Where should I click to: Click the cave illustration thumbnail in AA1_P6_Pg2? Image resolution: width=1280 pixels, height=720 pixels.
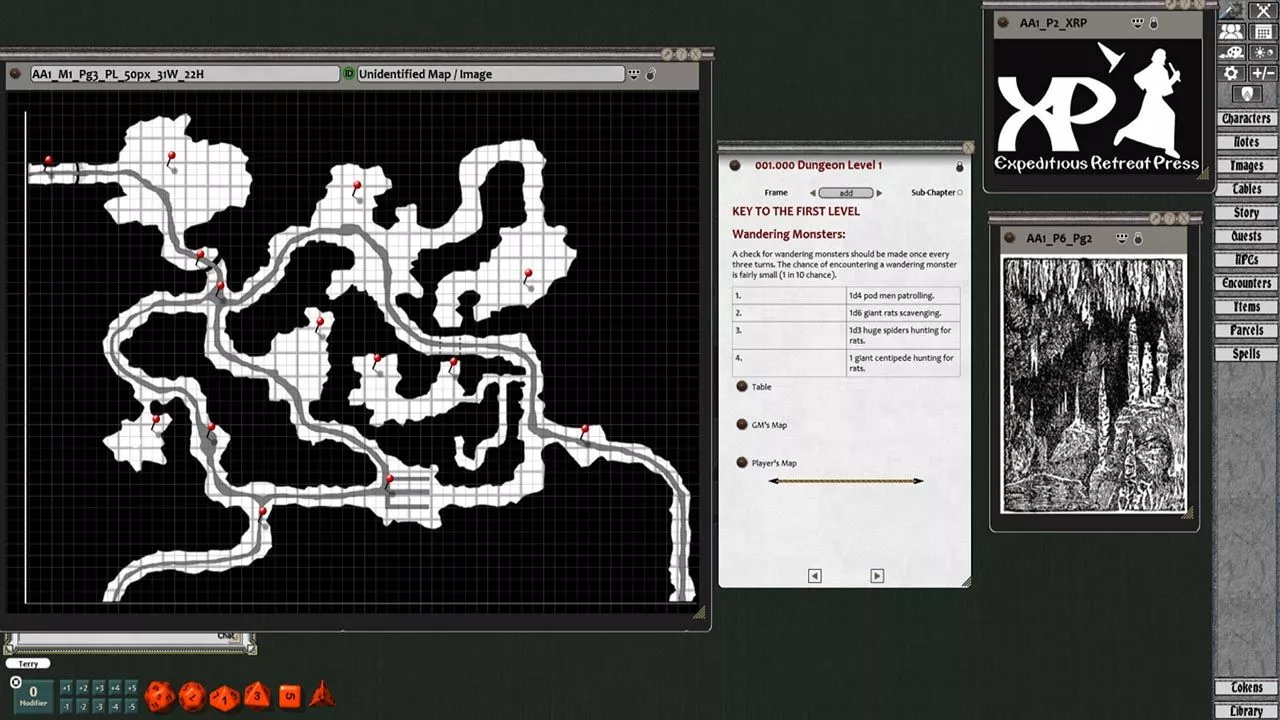[x=1094, y=386]
